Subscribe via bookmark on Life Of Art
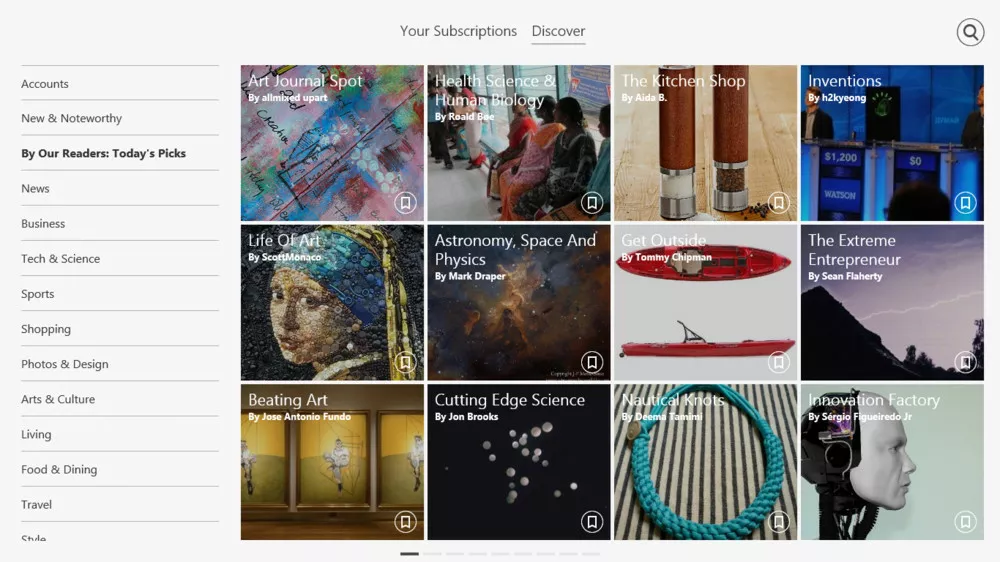Viewport: 1000px width, 562px height. pos(405,362)
